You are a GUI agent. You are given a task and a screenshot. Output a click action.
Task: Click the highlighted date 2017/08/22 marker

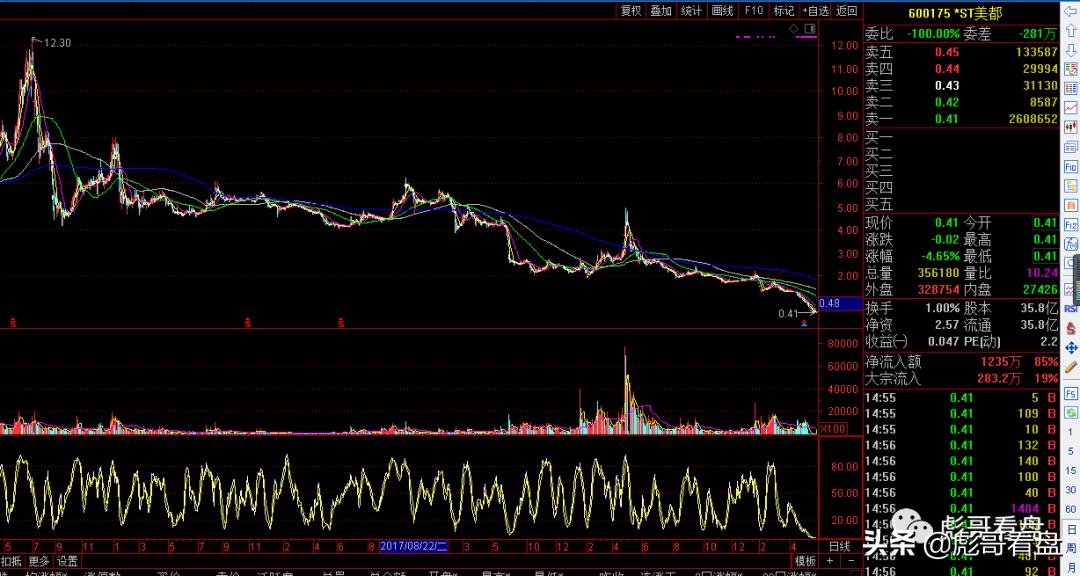tap(415, 546)
